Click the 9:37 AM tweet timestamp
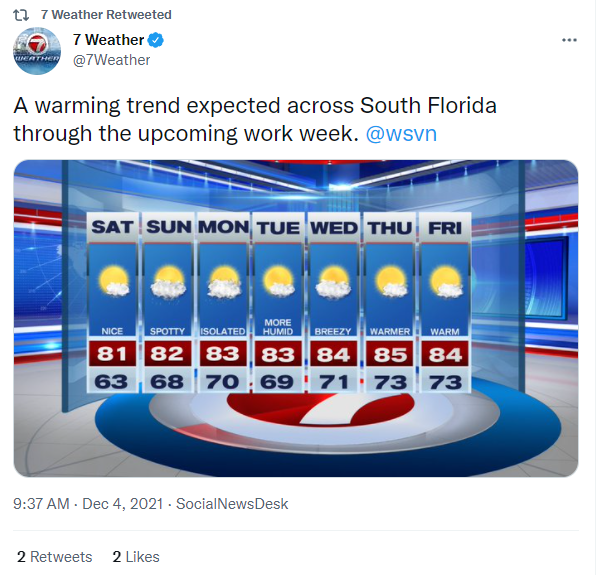The height and width of the screenshot is (575, 603). (41, 504)
